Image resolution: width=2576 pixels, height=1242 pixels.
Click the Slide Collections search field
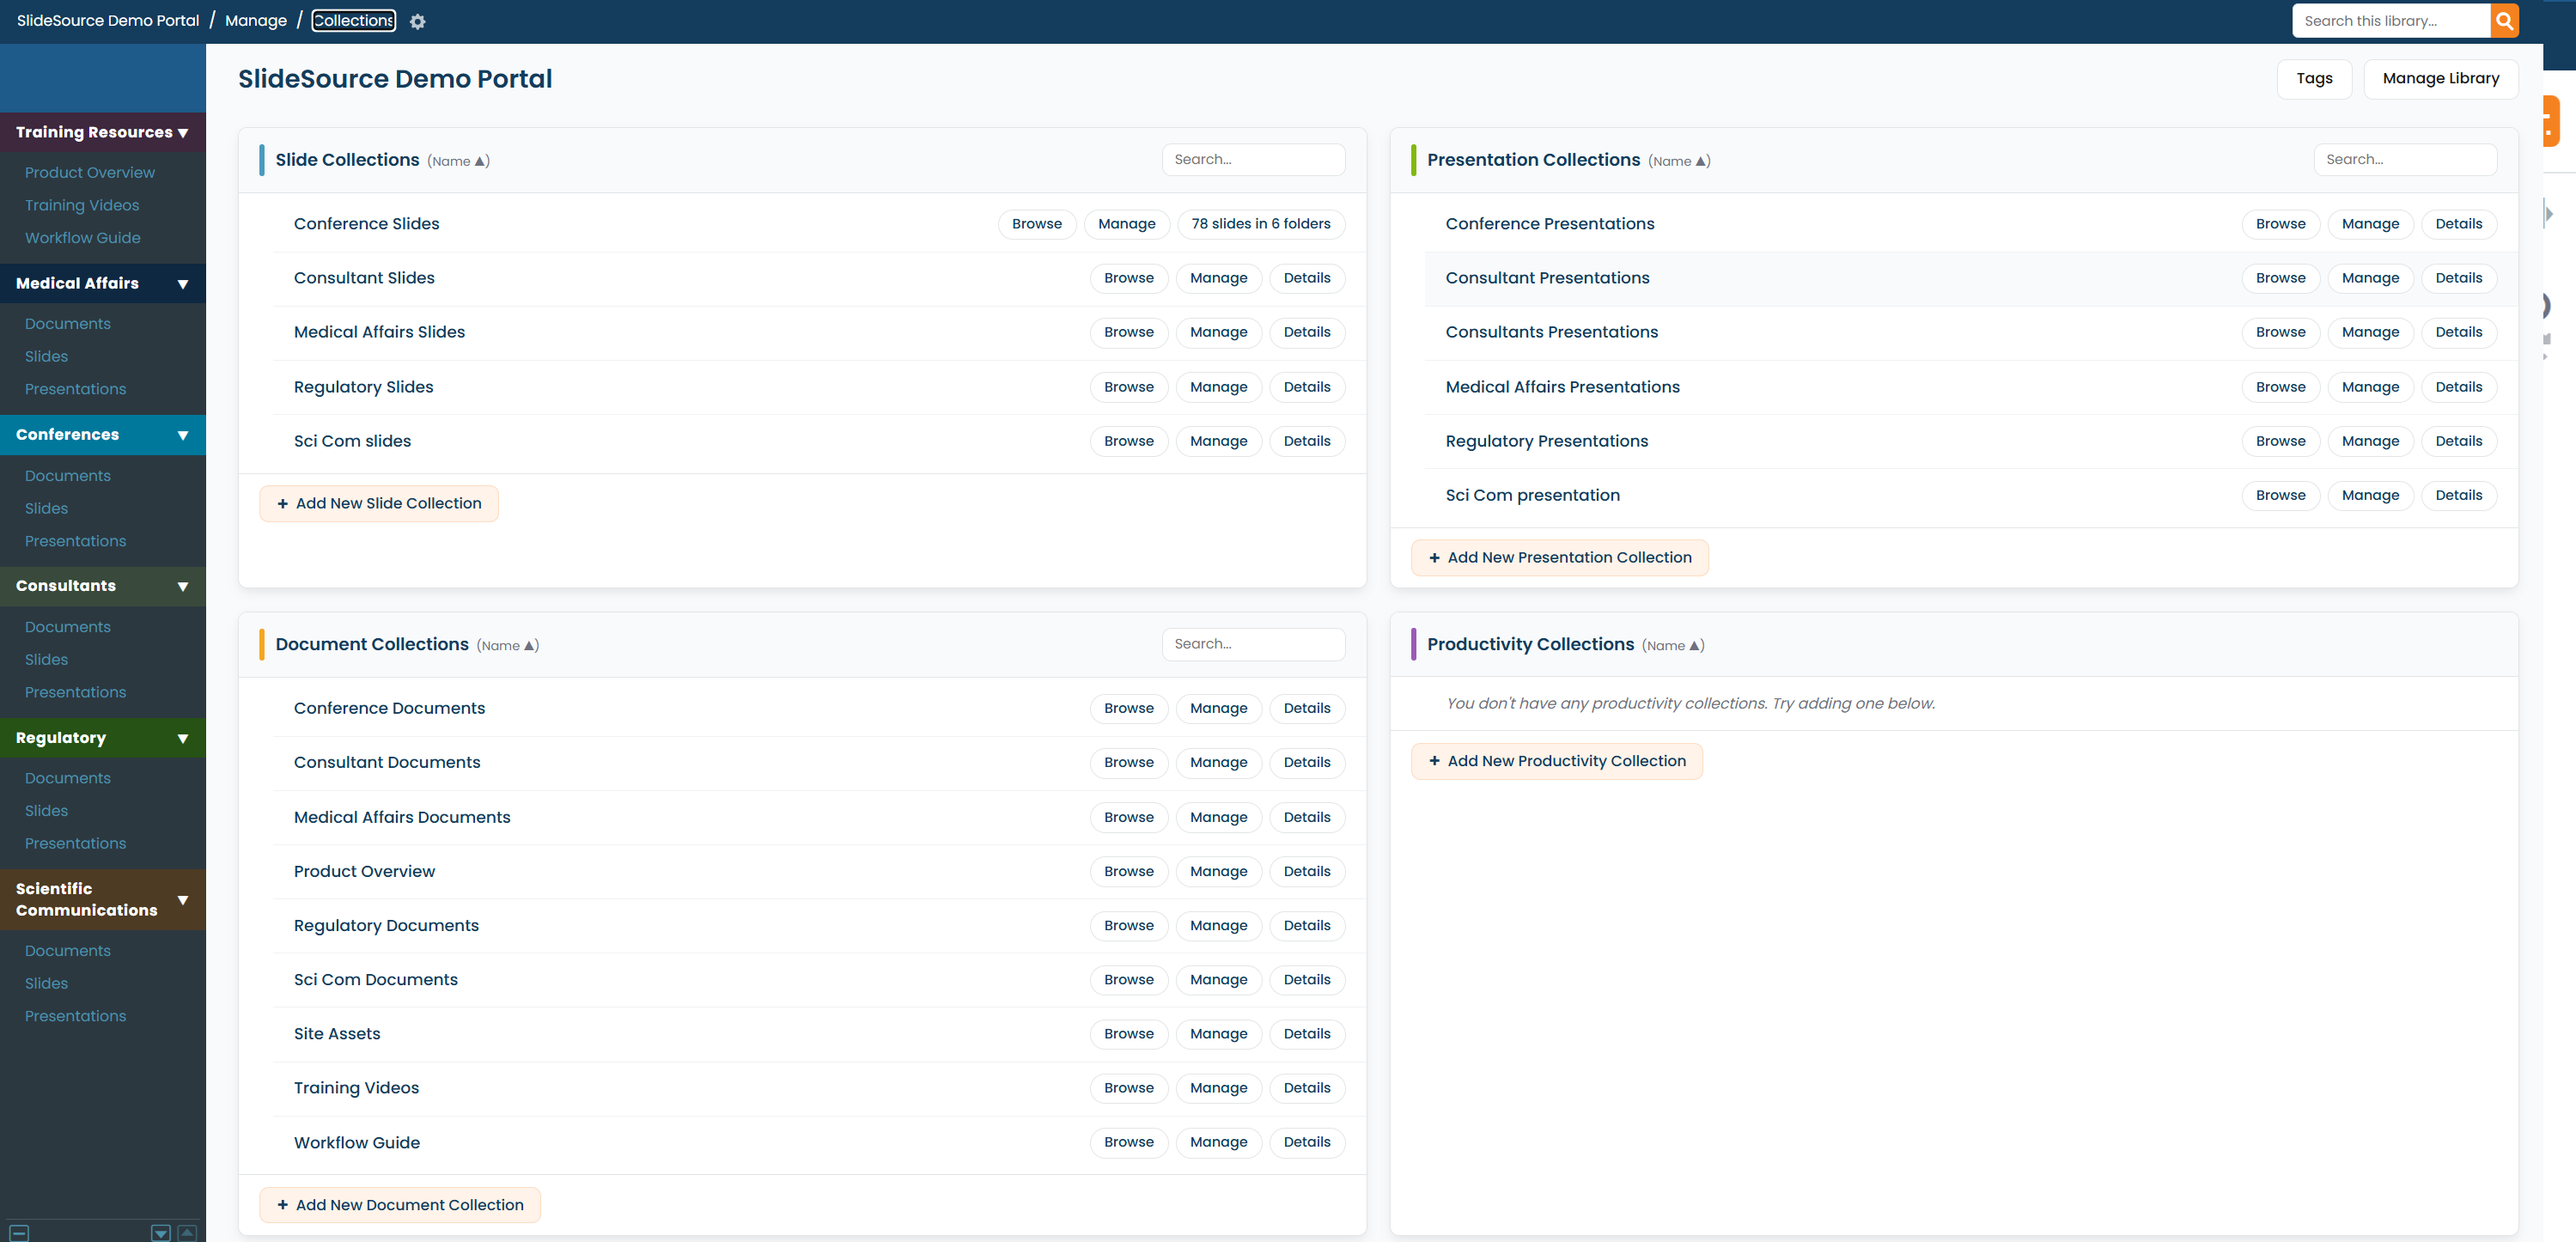point(1253,160)
